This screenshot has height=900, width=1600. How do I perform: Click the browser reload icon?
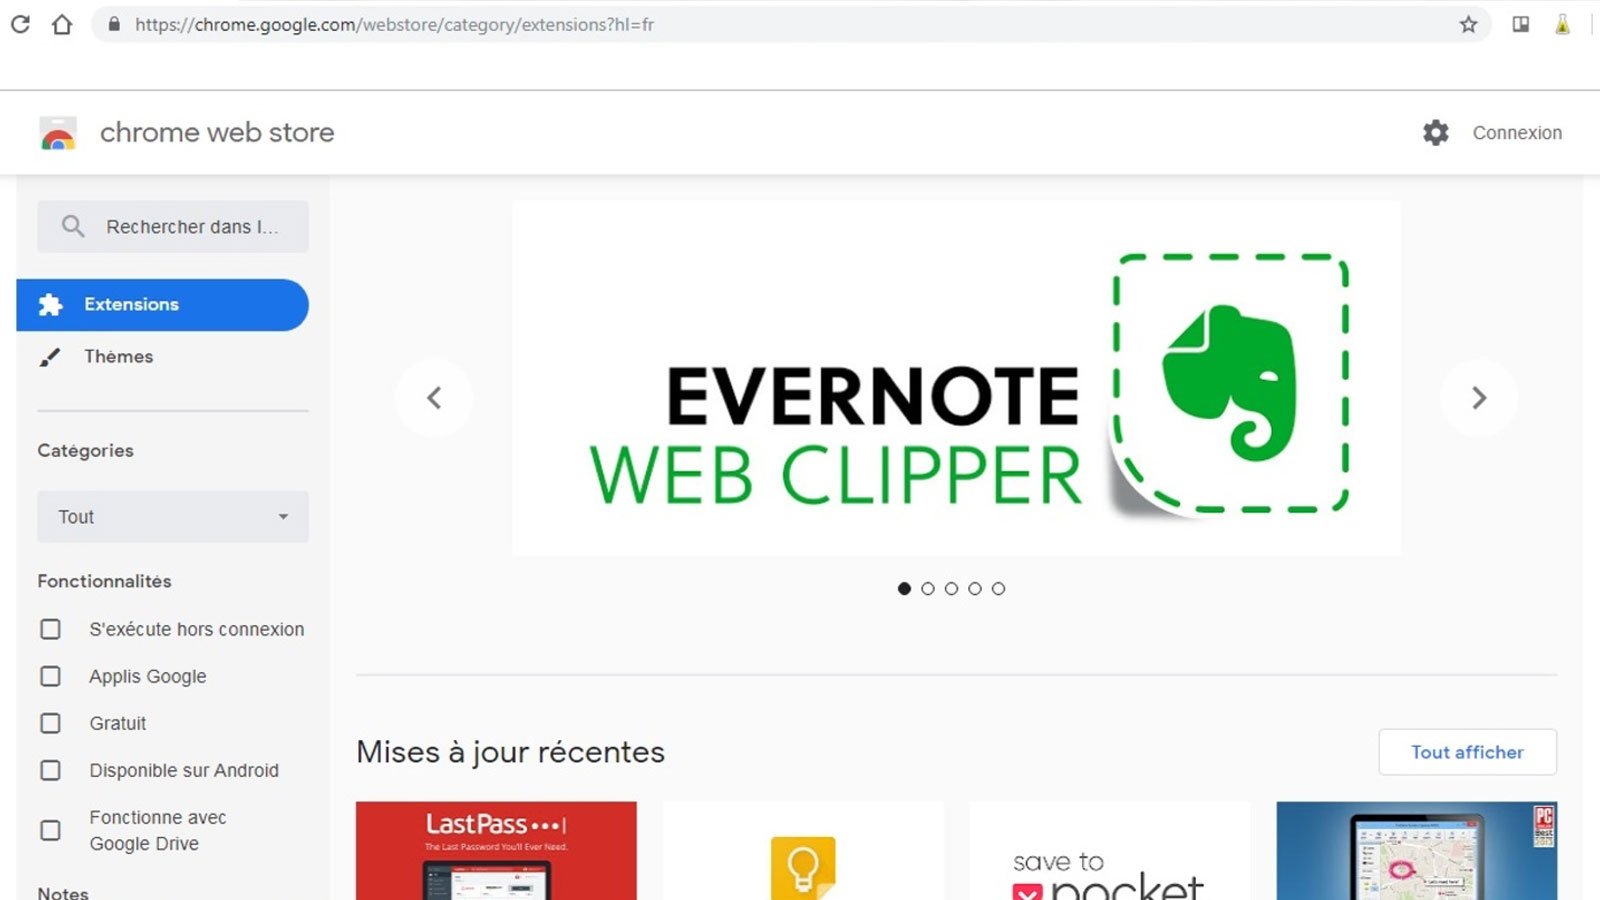point(20,25)
